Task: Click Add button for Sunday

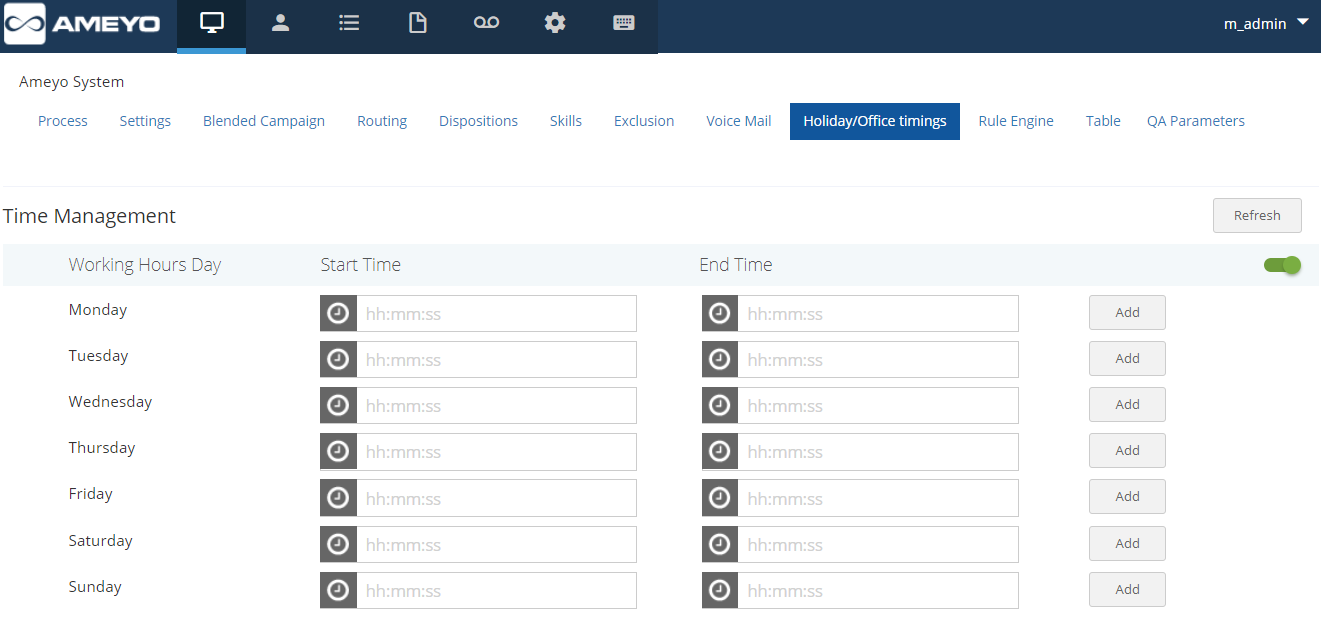Action: (x=1127, y=590)
